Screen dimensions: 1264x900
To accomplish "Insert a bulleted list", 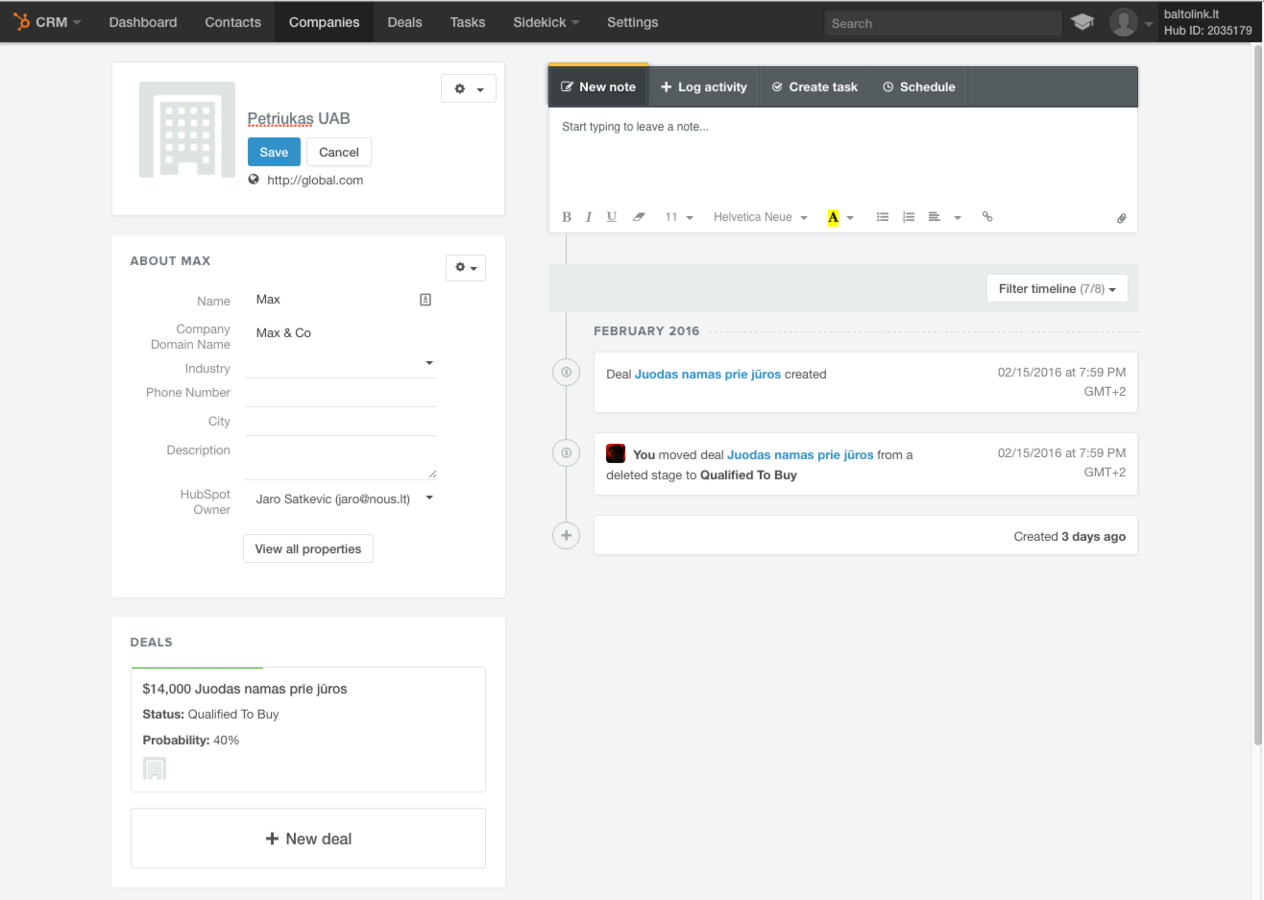I will tap(883, 217).
